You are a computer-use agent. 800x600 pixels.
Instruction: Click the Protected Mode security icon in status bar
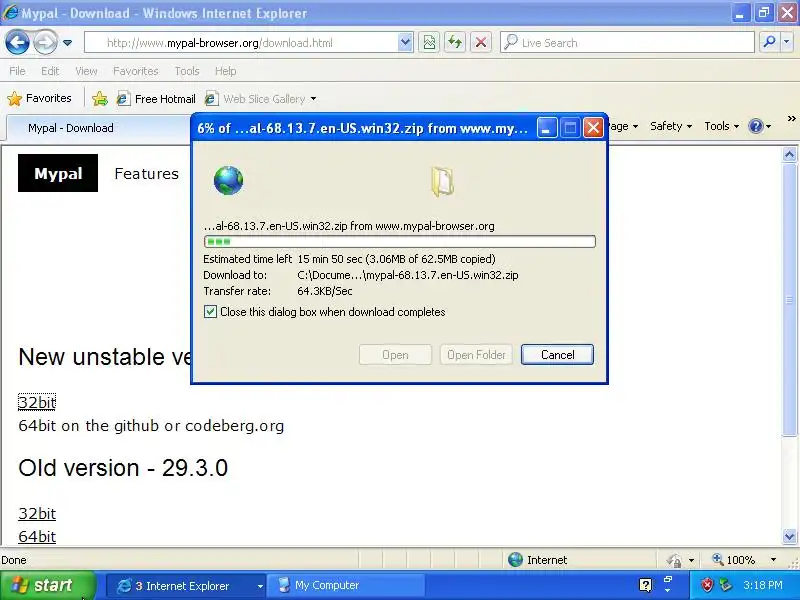click(674, 560)
